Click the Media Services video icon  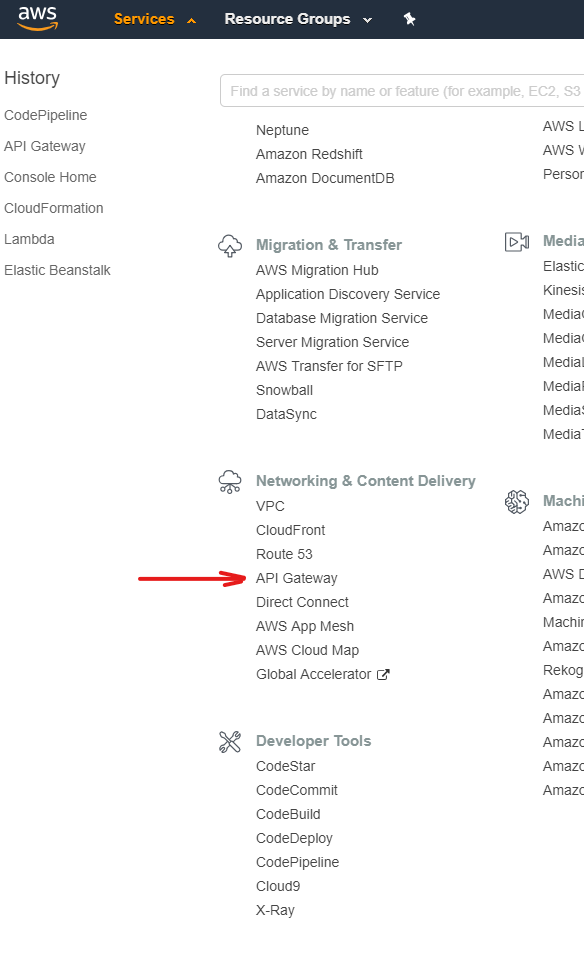pyautogui.click(x=517, y=242)
